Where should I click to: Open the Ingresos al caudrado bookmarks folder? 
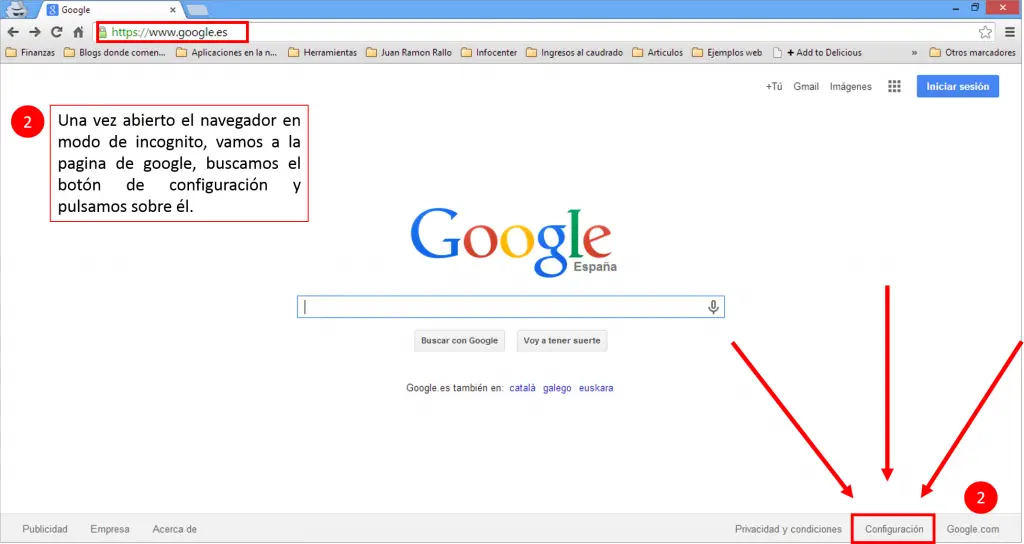574,52
